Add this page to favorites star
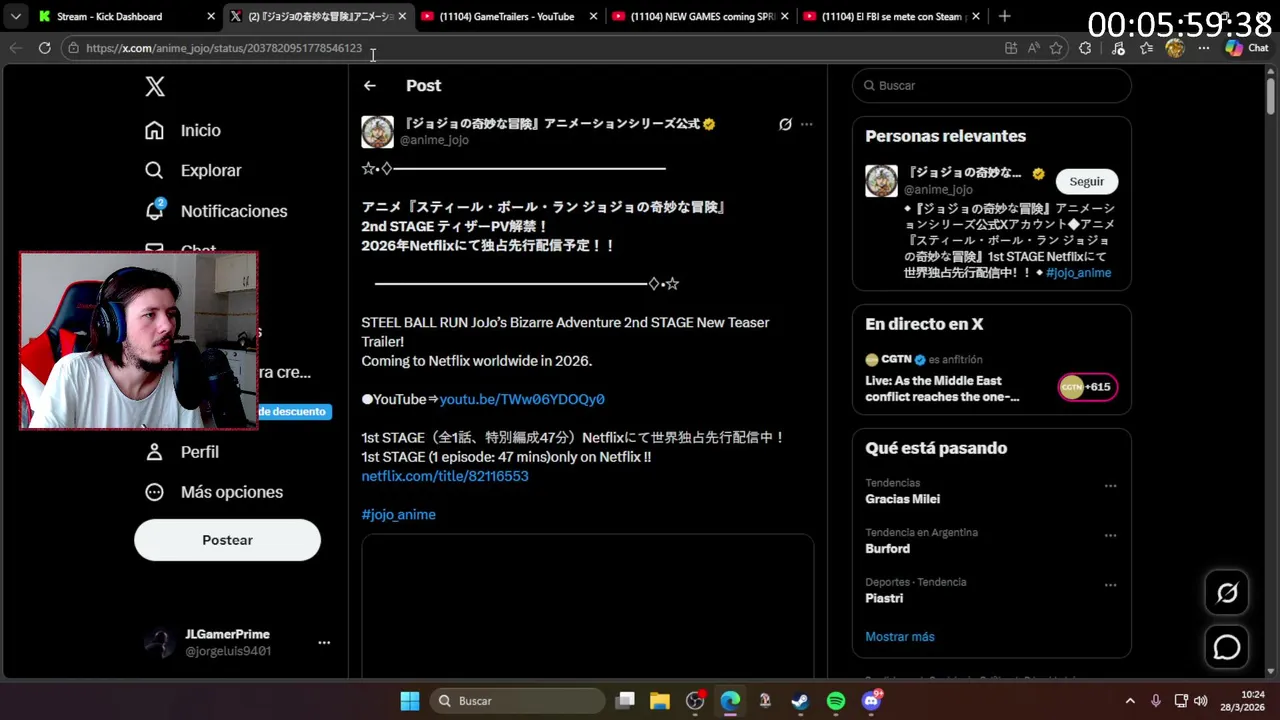Viewport: 1280px width, 720px height. click(1056, 48)
